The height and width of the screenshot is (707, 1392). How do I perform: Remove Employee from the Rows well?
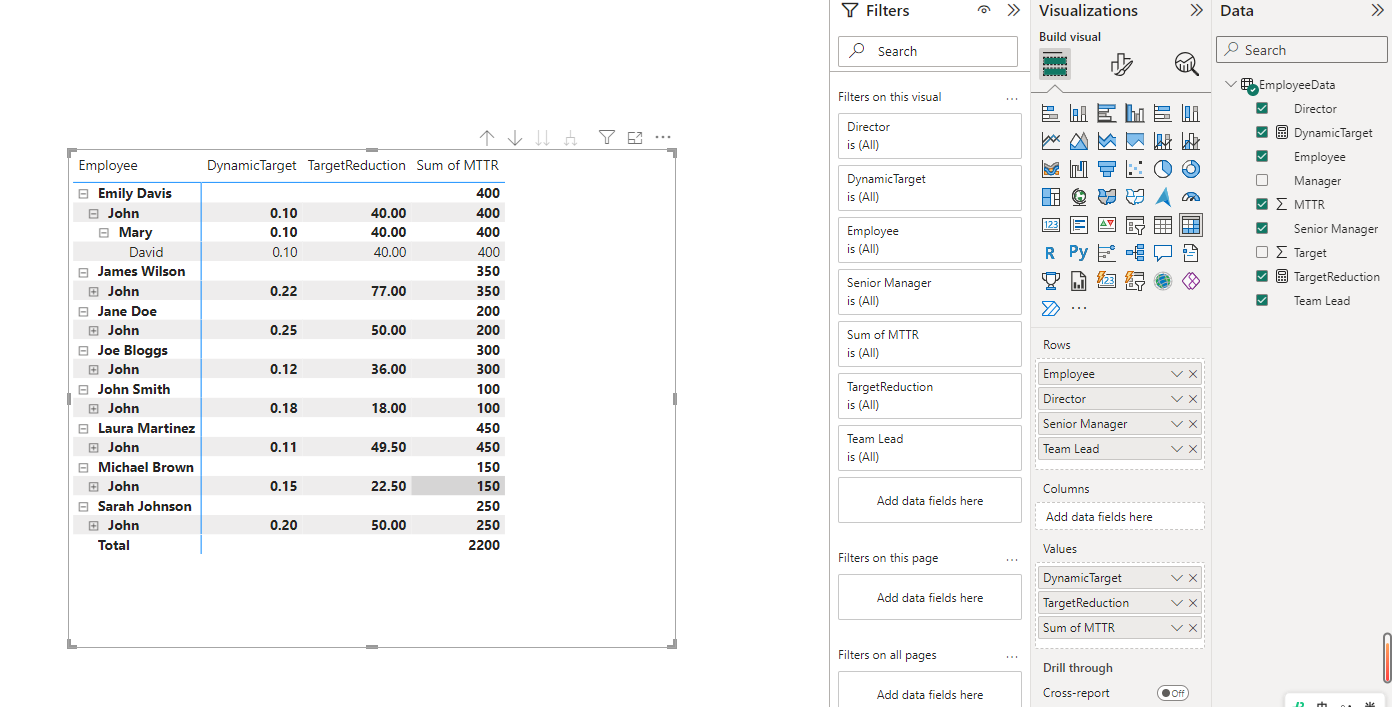1193,374
